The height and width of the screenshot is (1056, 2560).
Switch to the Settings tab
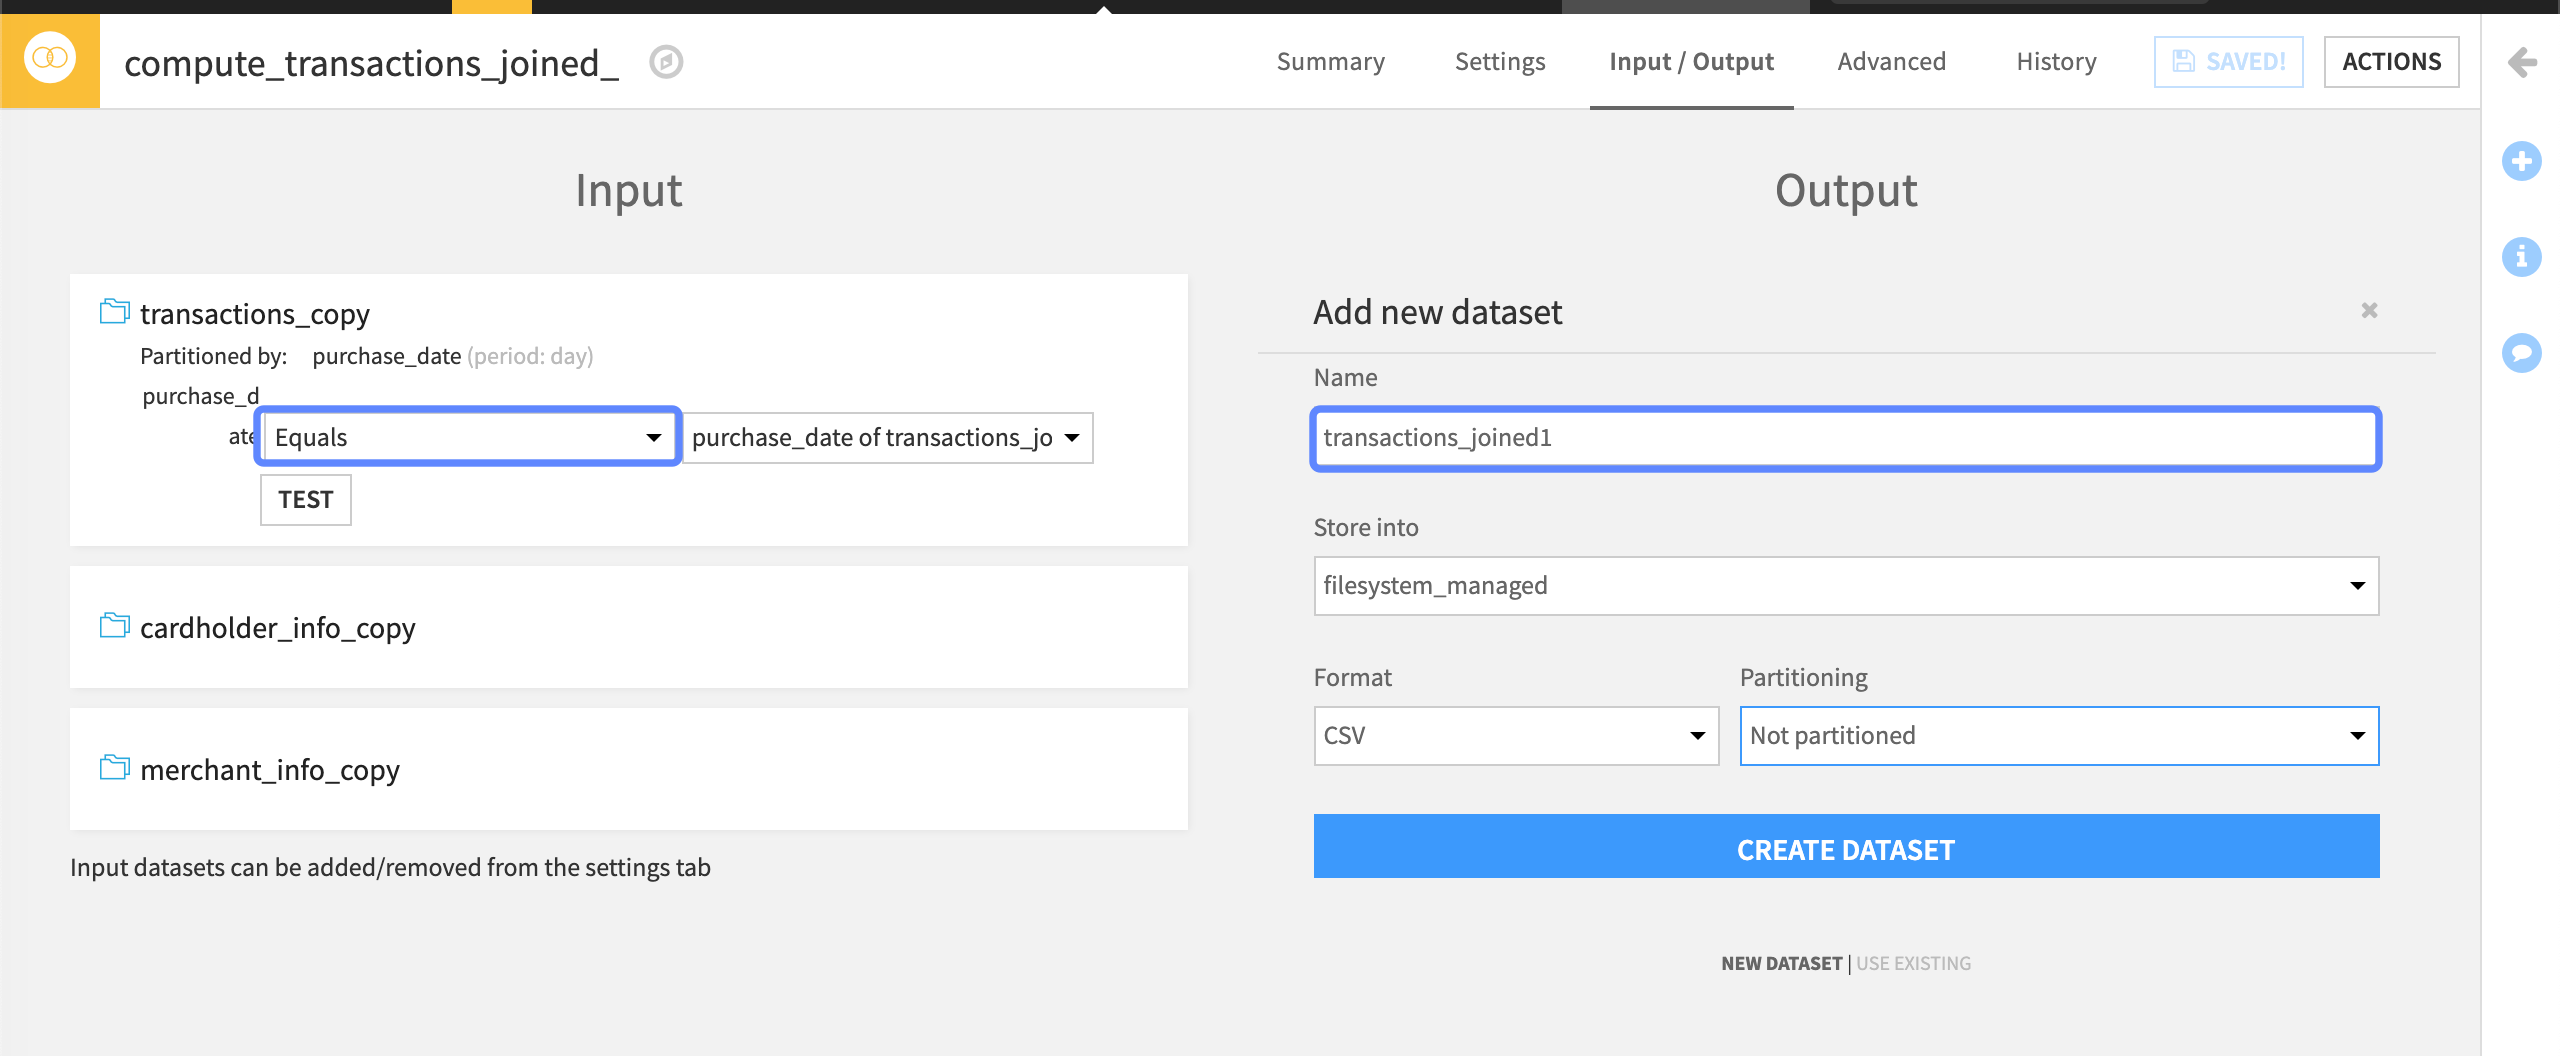[1499, 61]
